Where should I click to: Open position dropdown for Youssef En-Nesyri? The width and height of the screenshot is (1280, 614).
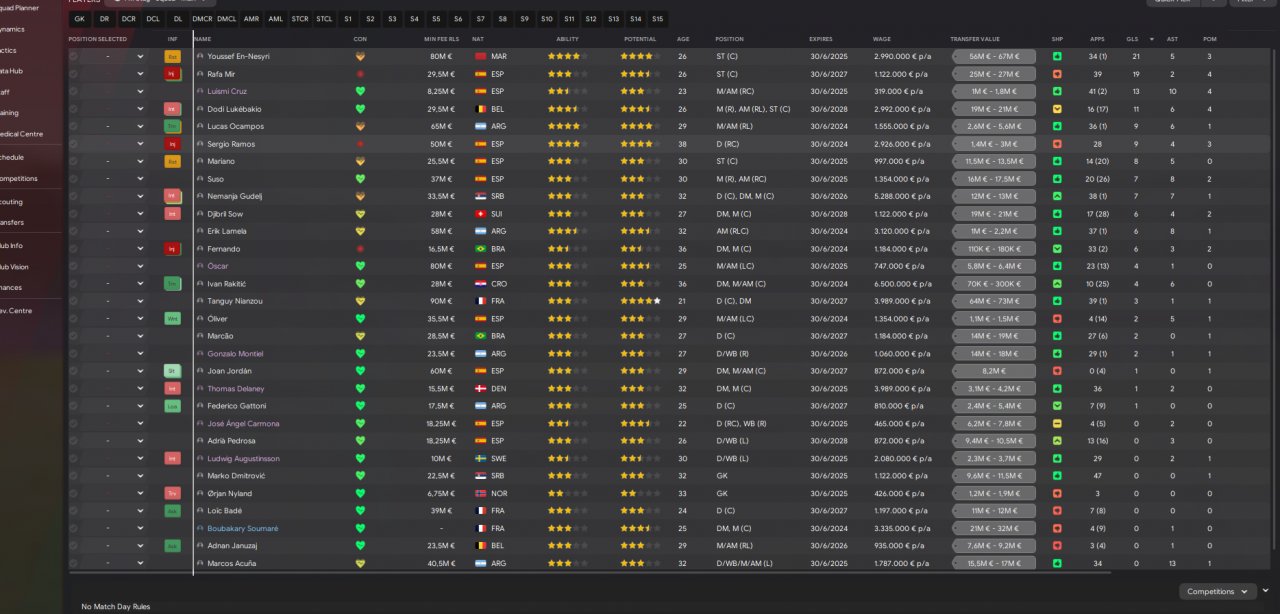coord(140,57)
